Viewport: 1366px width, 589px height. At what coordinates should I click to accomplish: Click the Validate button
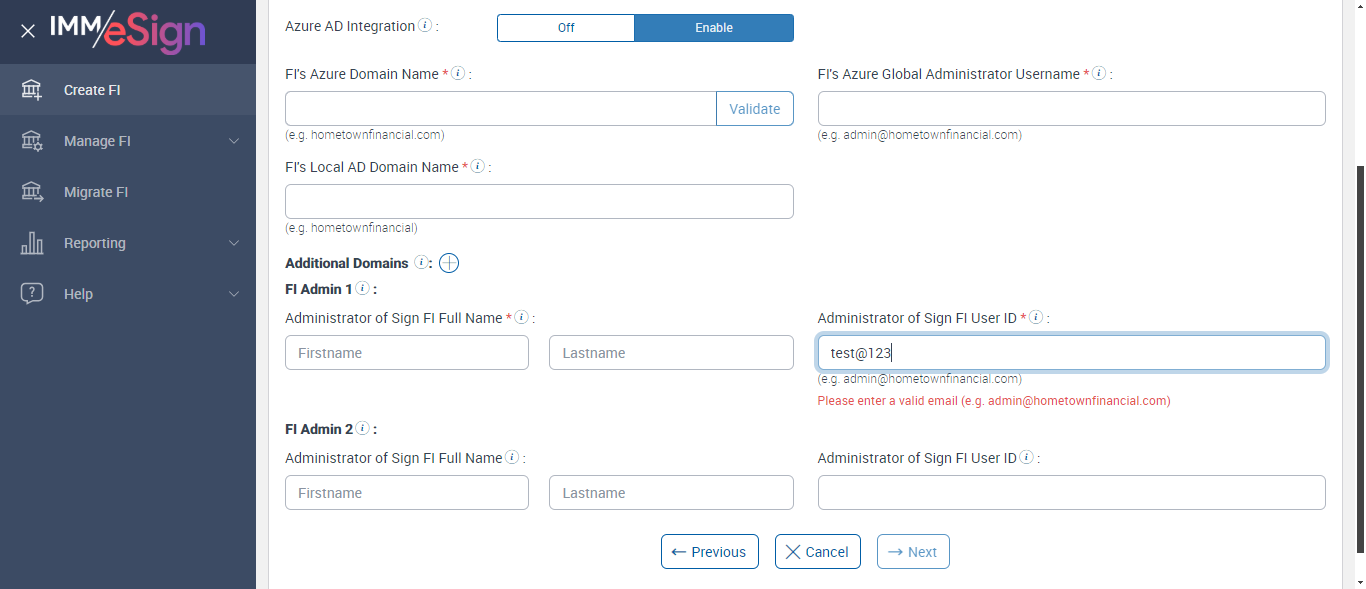tap(754, 109)
